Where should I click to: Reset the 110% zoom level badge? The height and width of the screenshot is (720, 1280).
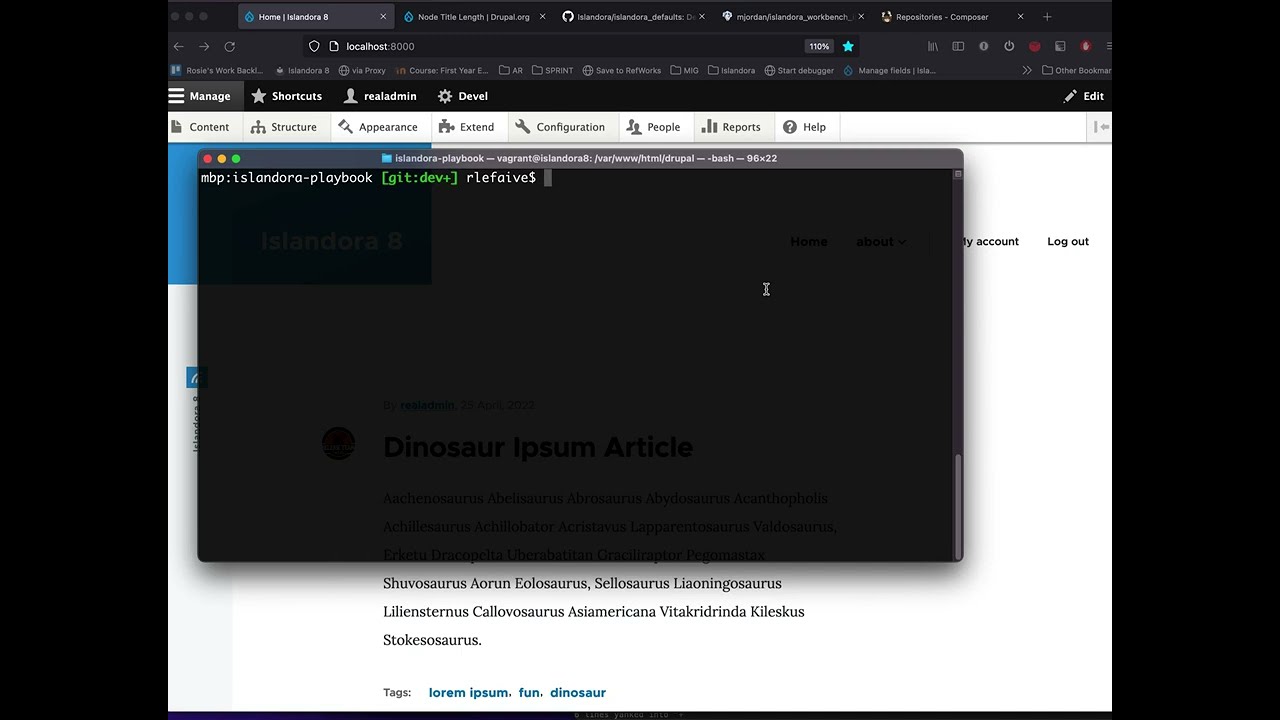(819, 46)
